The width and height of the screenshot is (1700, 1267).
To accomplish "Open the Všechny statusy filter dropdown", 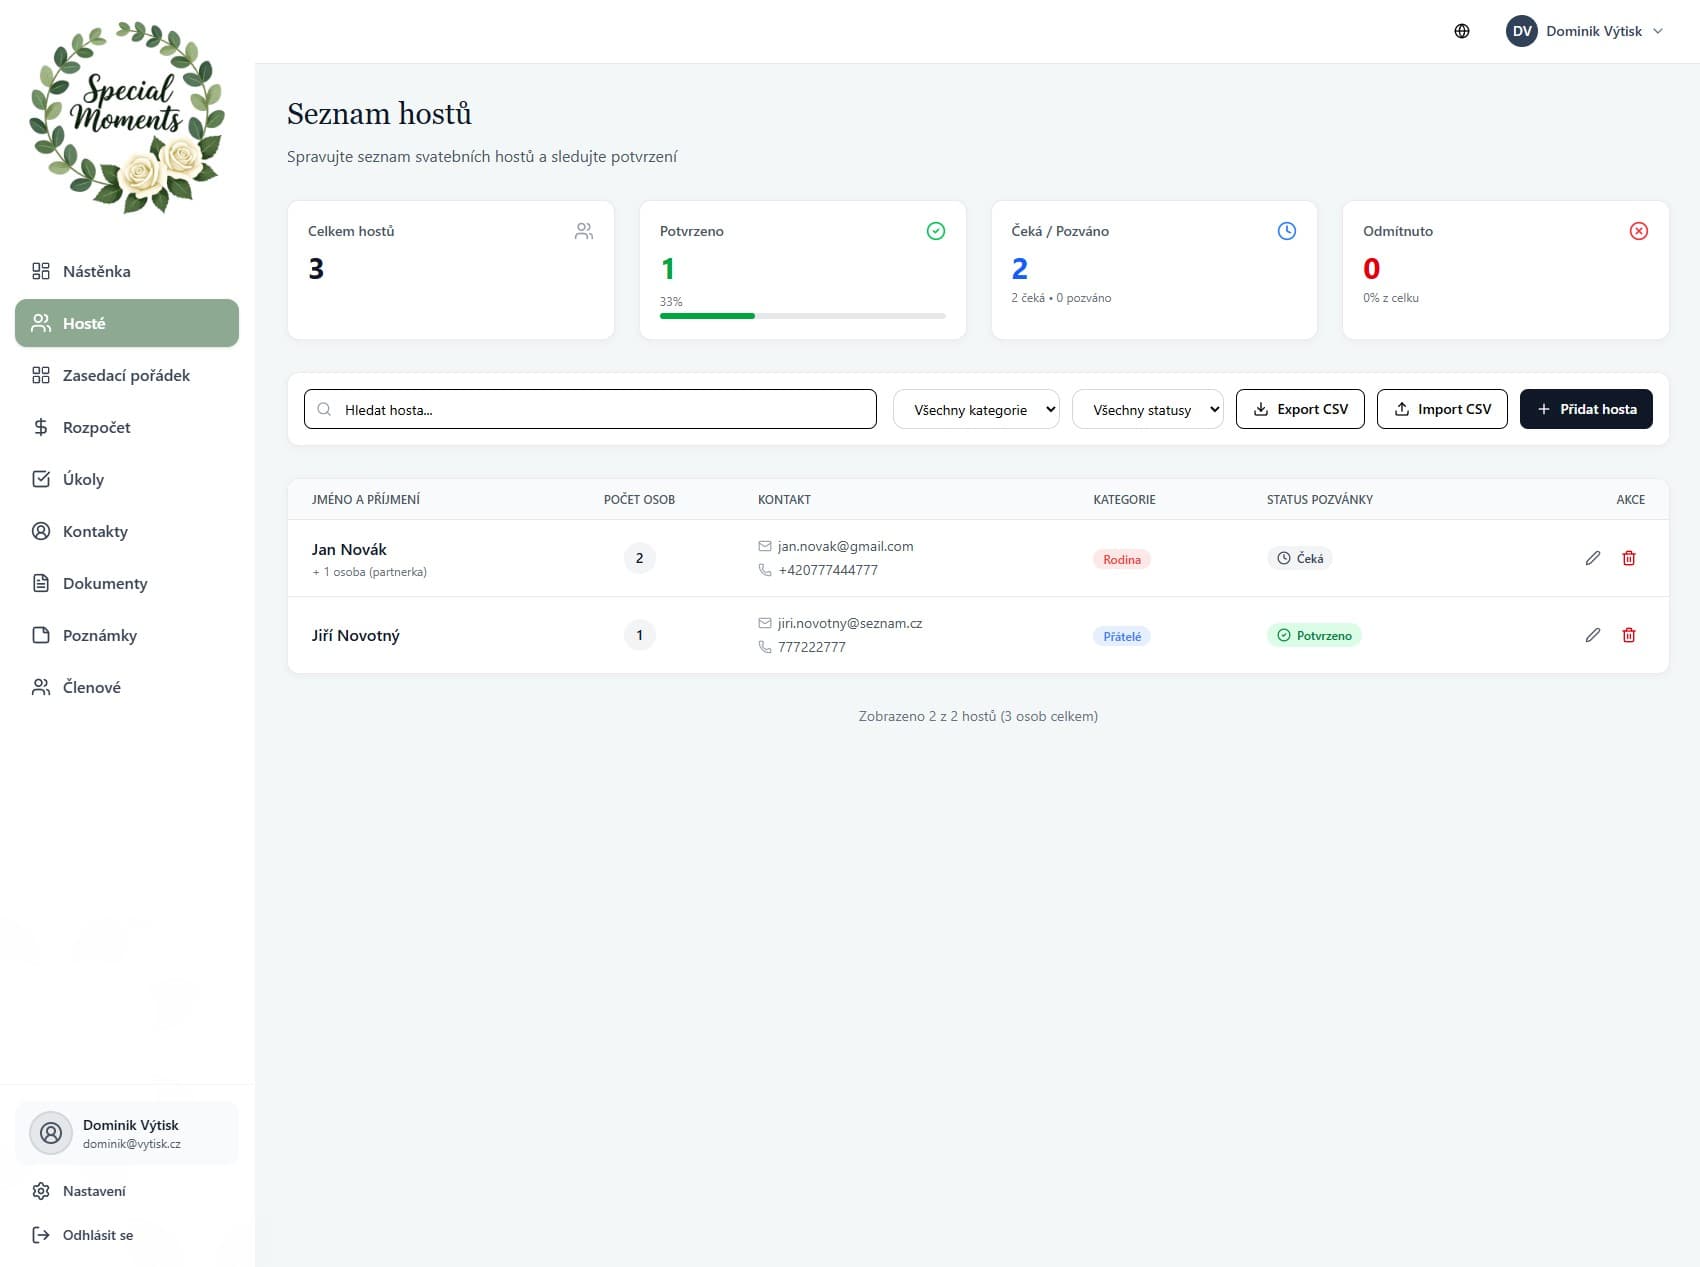I will click(1147, 409).
